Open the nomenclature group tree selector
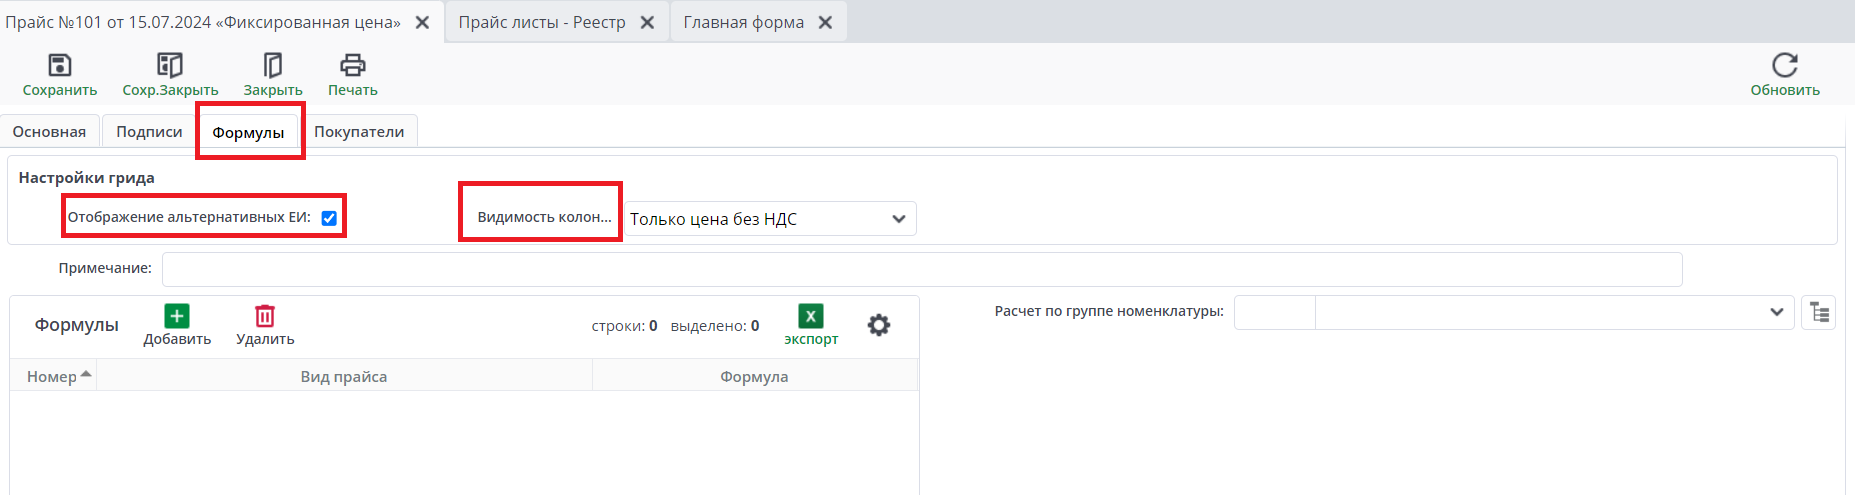Viewport: 1855px width, 495px height. (1819, 313)
